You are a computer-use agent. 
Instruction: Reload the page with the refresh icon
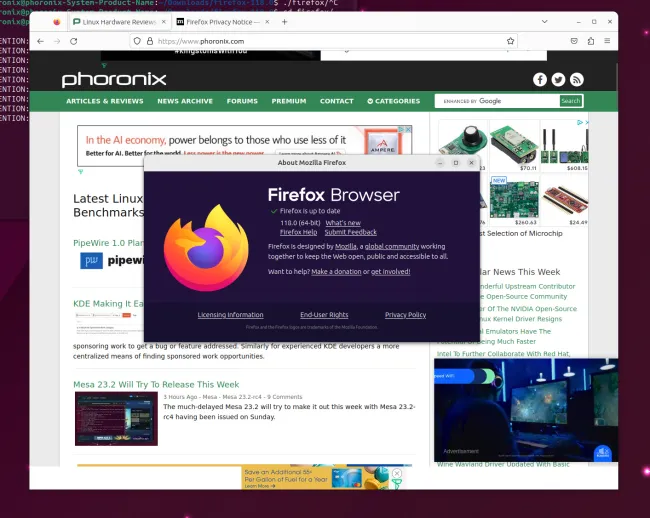click(x=74, y=41)
